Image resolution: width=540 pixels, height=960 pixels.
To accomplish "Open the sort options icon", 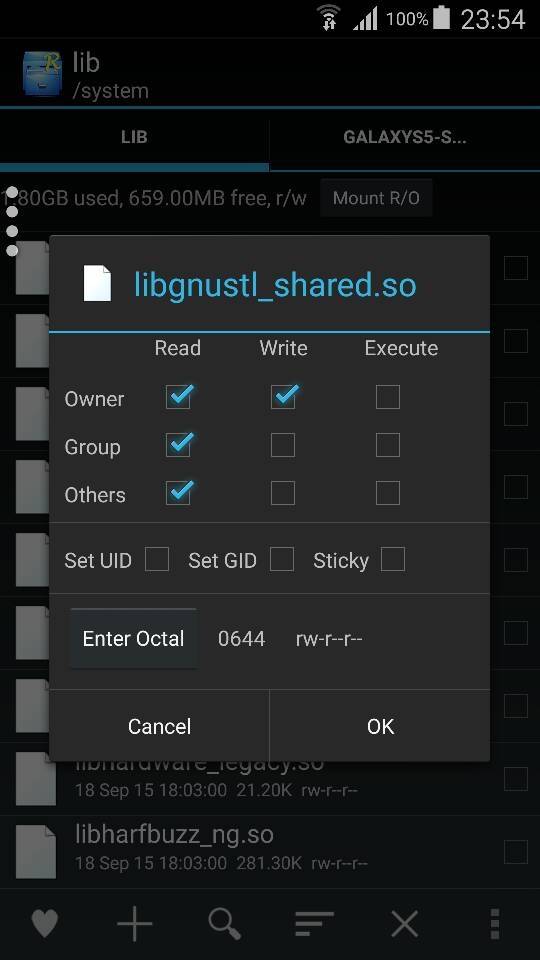I will click(314, 923).
